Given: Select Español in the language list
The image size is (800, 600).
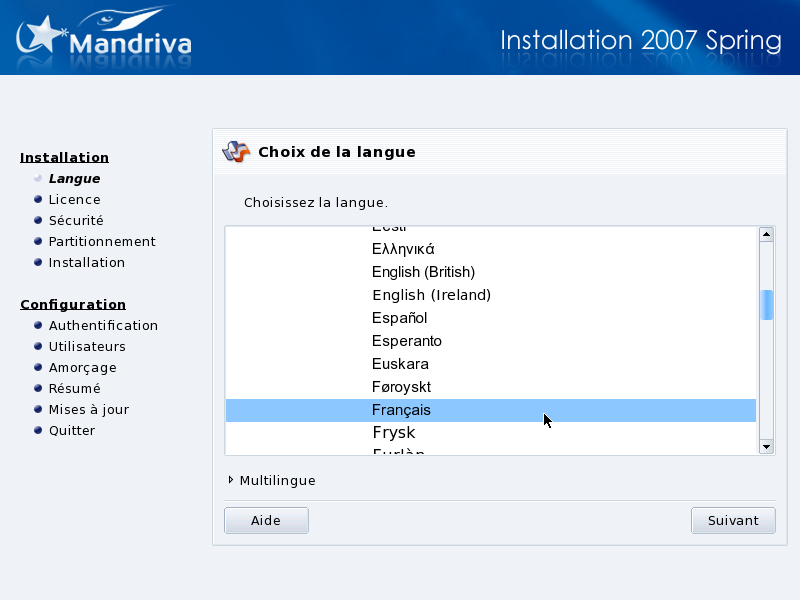Looking at the screenshot, I should [399, 318].
